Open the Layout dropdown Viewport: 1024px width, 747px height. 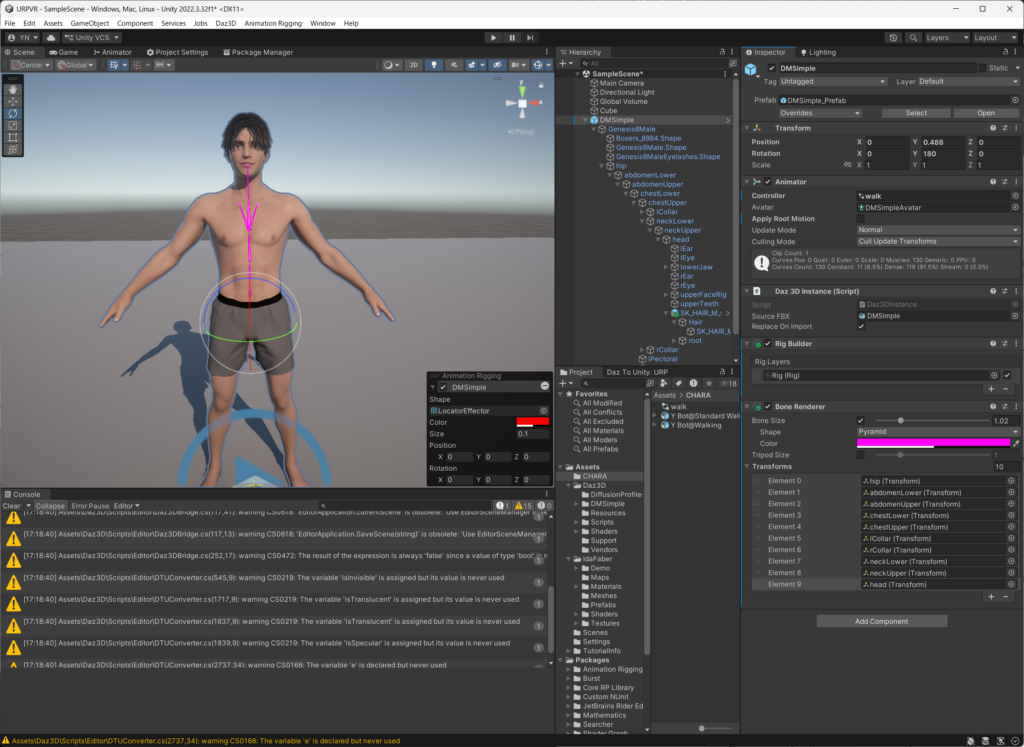[994, 37]
